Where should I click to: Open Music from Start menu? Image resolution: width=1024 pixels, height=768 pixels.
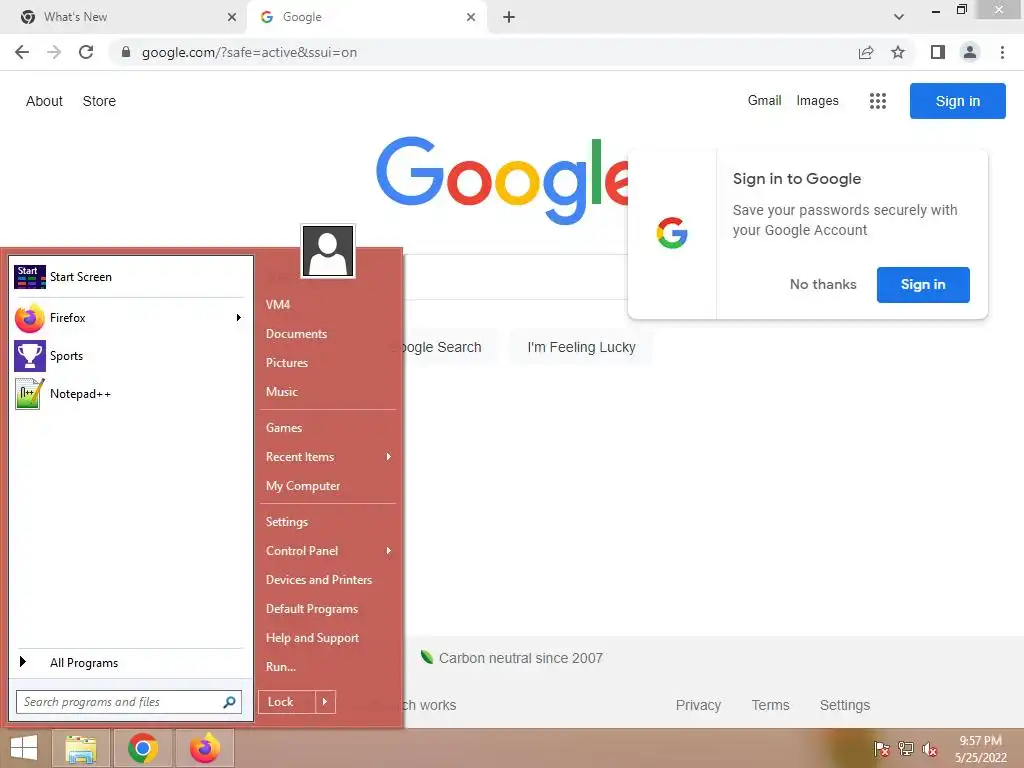pos(281,392)
